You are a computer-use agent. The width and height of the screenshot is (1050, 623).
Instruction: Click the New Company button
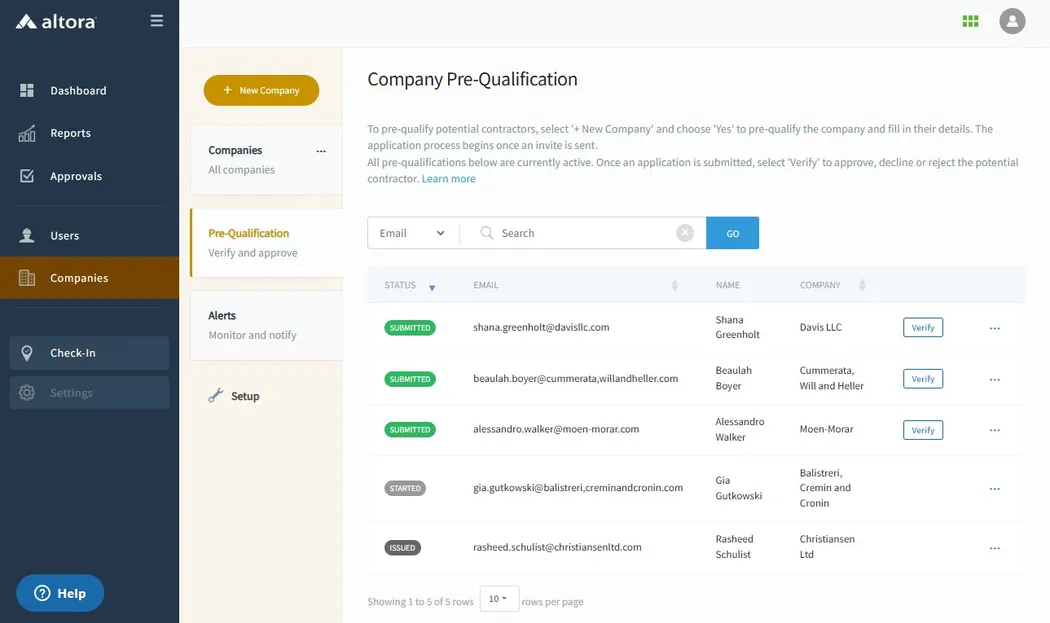click(261, 90)
